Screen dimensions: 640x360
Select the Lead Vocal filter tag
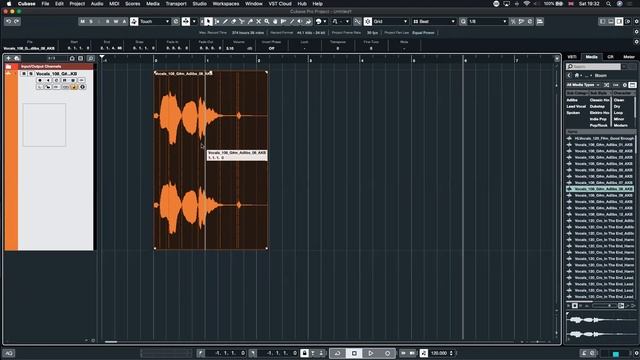click(x=576, y=107)
